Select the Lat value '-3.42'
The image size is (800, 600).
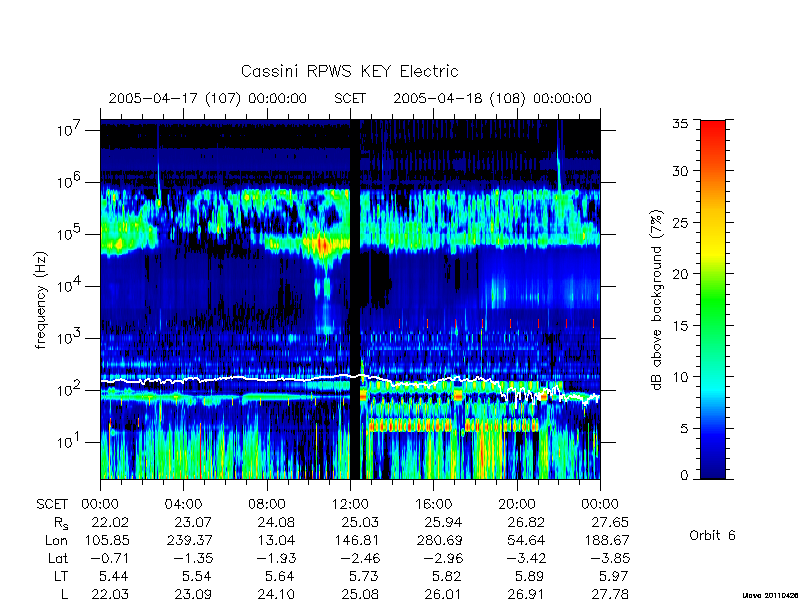point(527,558)
